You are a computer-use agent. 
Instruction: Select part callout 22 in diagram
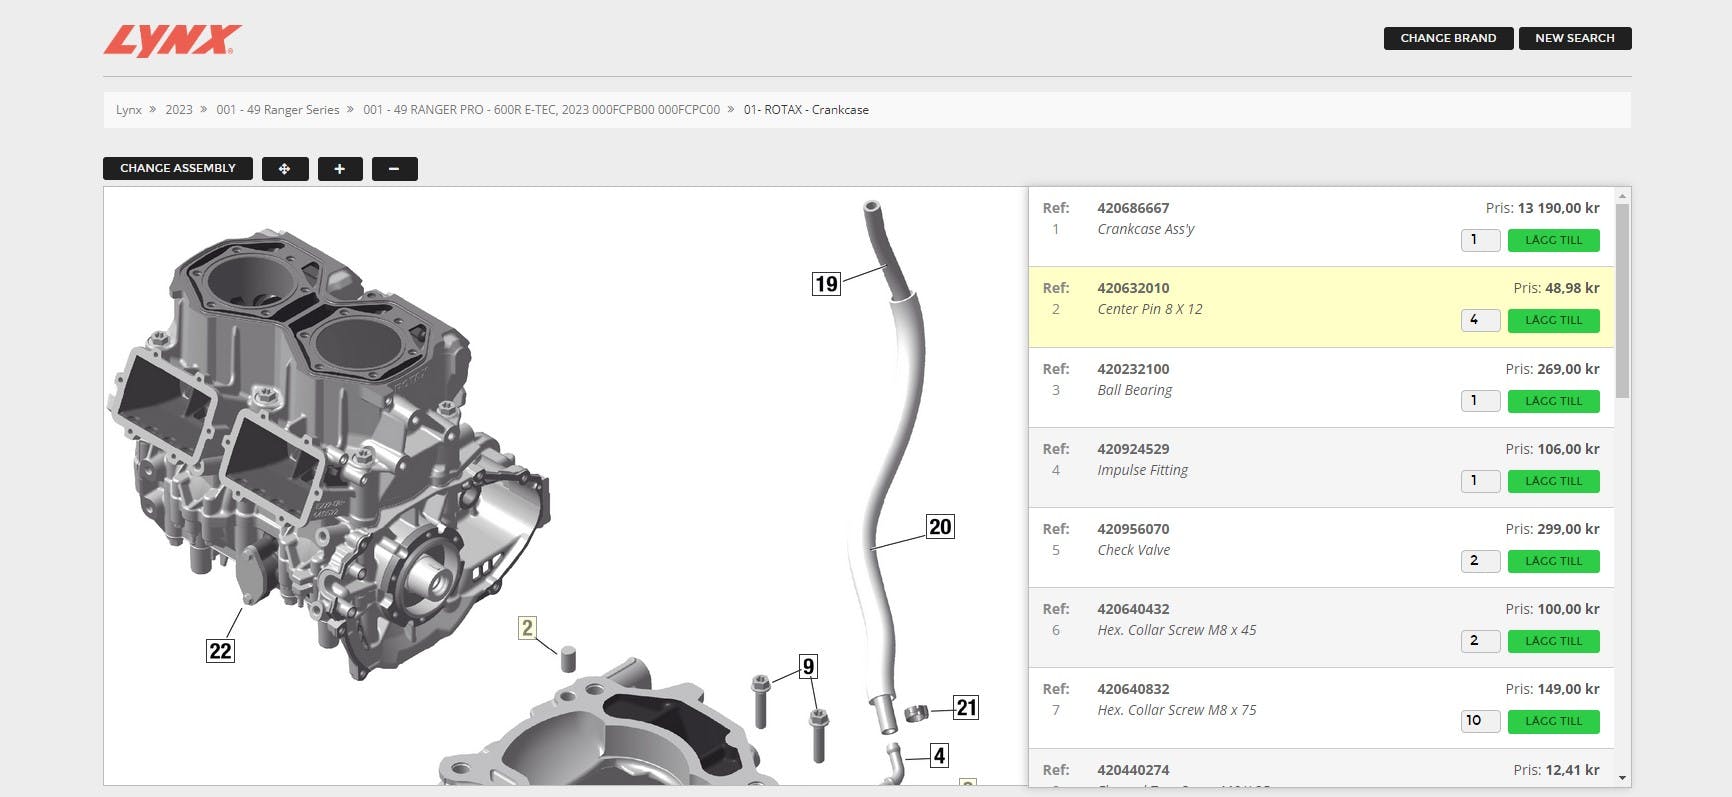click(x=220, y=651)
